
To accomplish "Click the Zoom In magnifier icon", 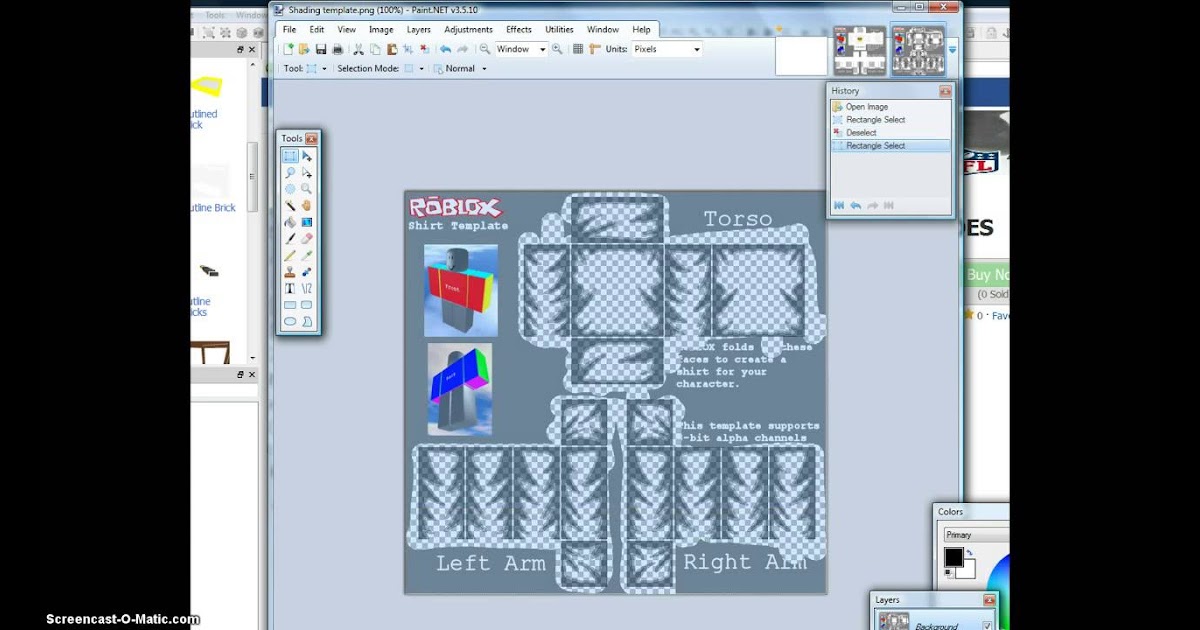I will (x=557, y=49).
